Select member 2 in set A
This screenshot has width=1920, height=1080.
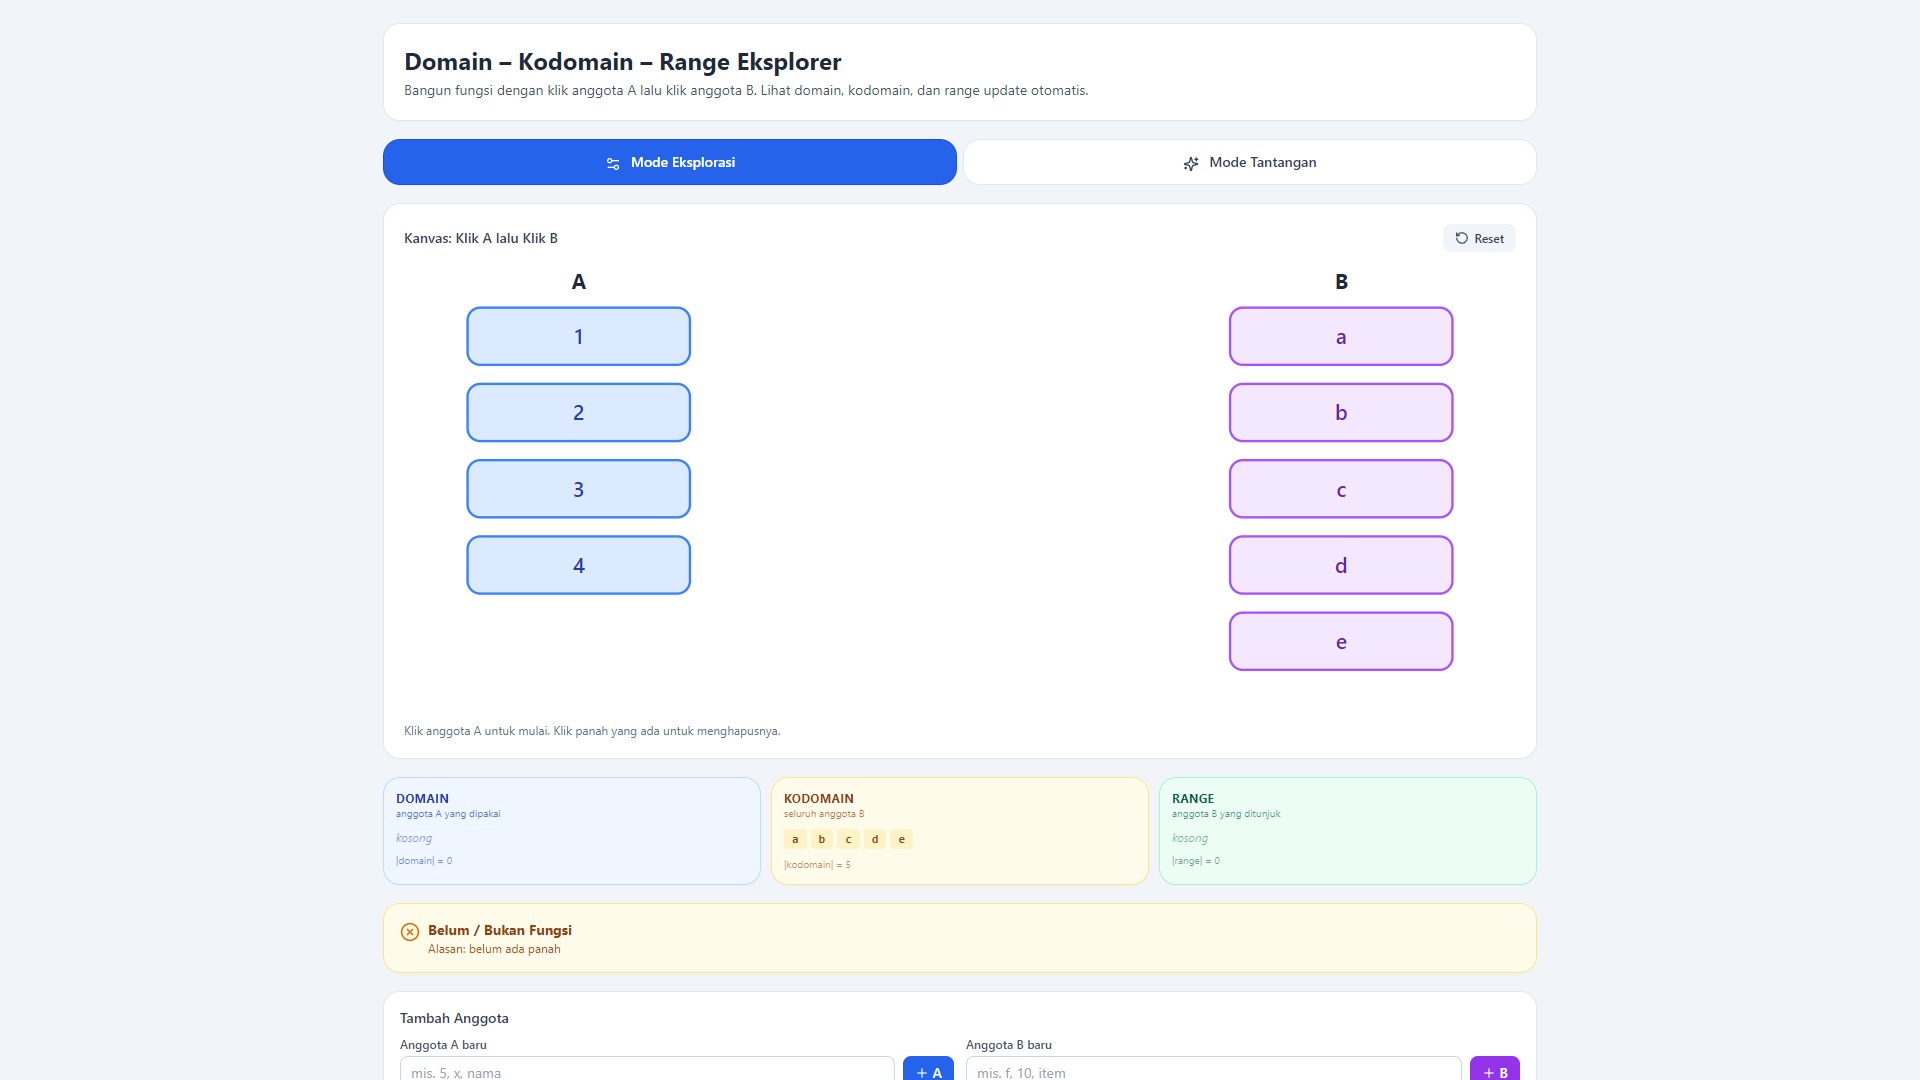coord(578,412)
